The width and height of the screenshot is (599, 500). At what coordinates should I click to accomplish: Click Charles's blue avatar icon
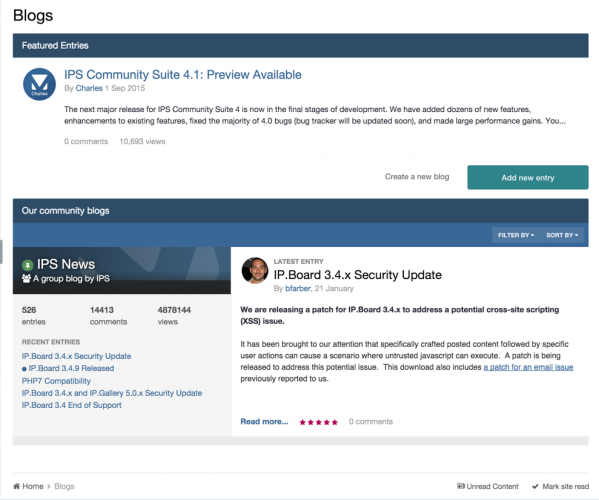(x=39, y=84)
